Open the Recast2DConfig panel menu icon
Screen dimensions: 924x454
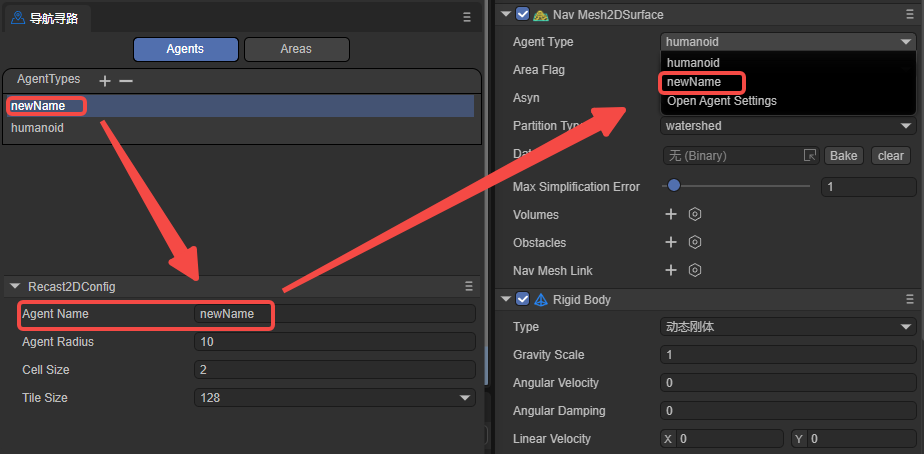468,286
